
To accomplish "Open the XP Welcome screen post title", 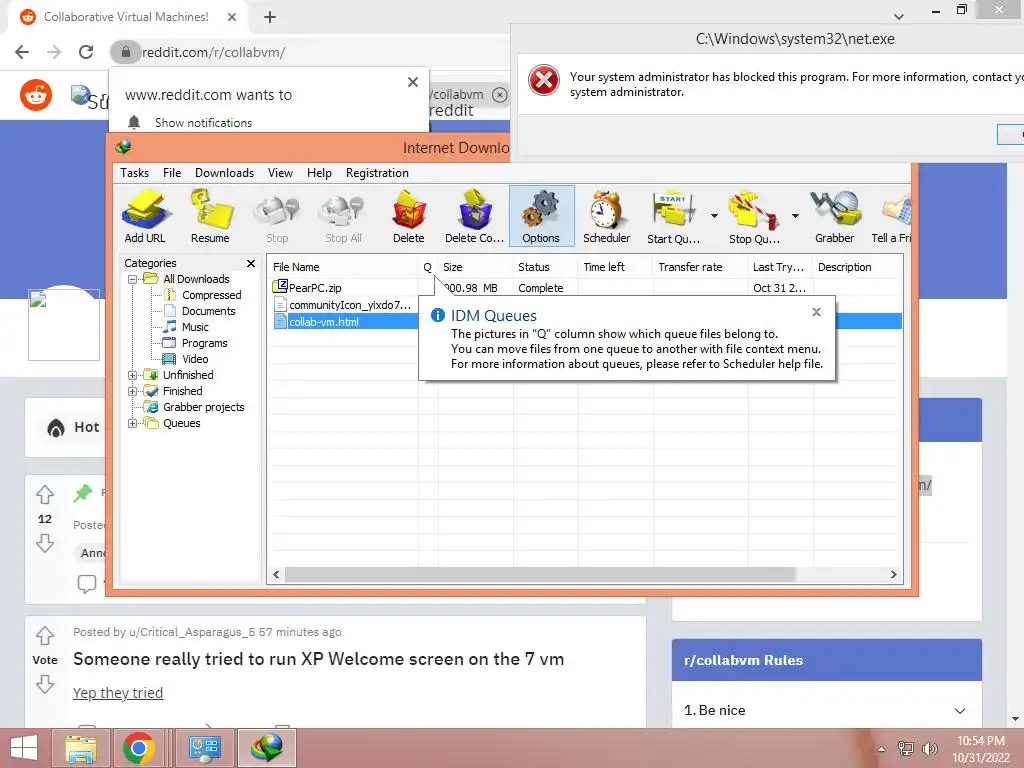I will (319, 660).
